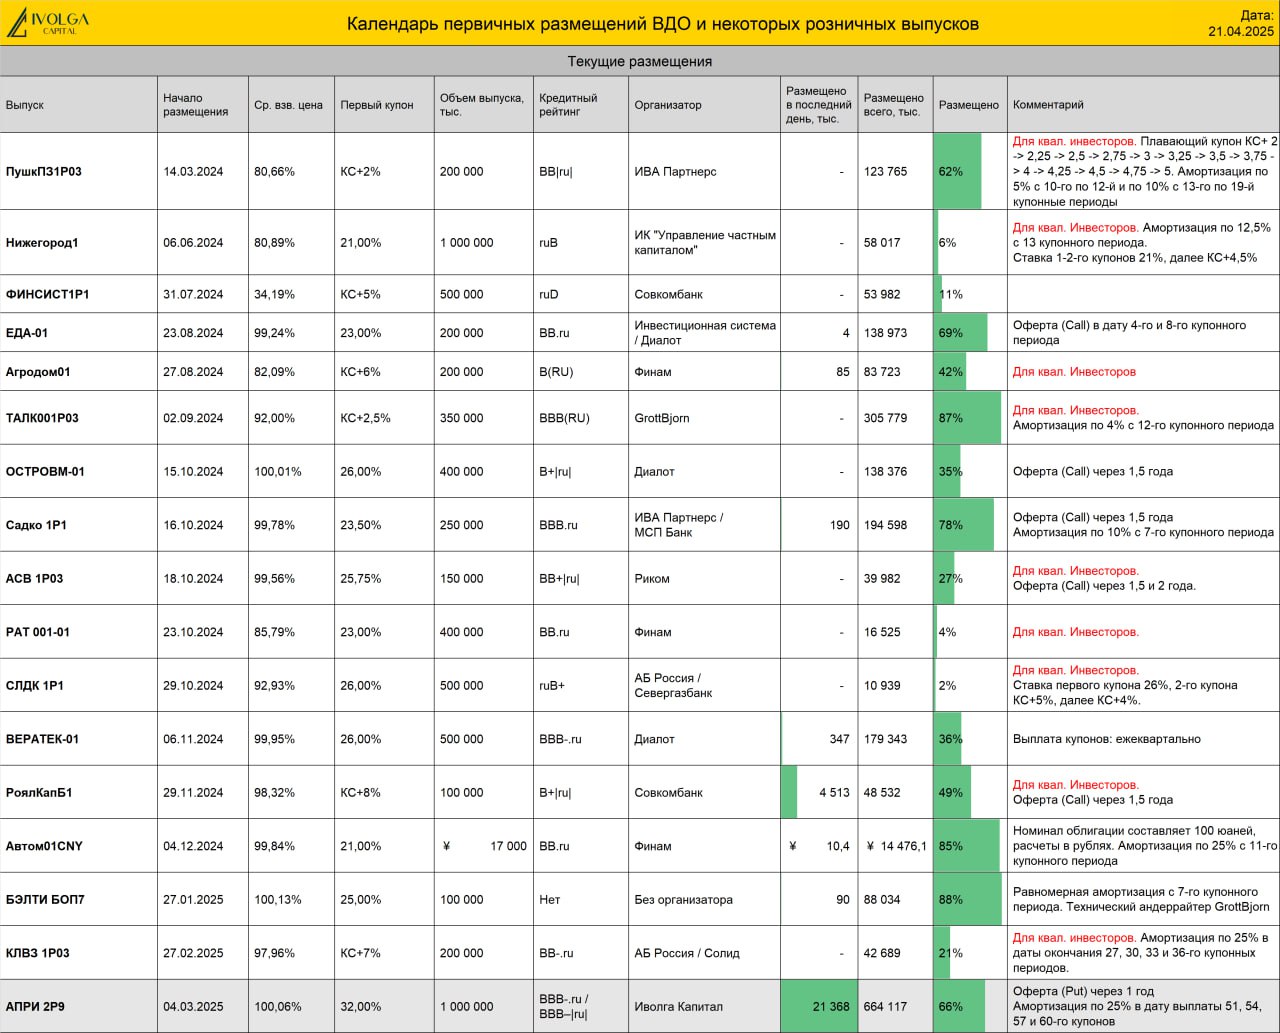
Task: Select the issue volume ¥ 17 000
Action: click(484, 846)
